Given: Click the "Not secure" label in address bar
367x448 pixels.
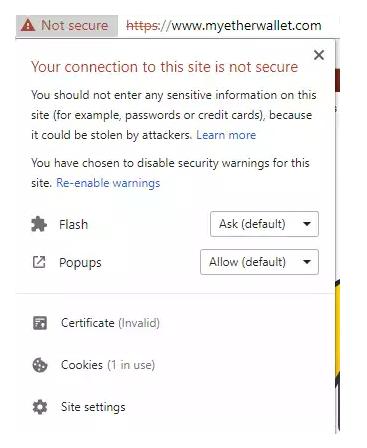Looking at the screenshot, I should 74,26.
